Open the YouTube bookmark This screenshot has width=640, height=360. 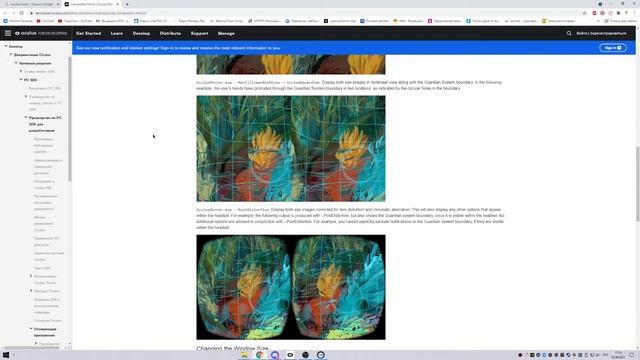click(45, 21)
